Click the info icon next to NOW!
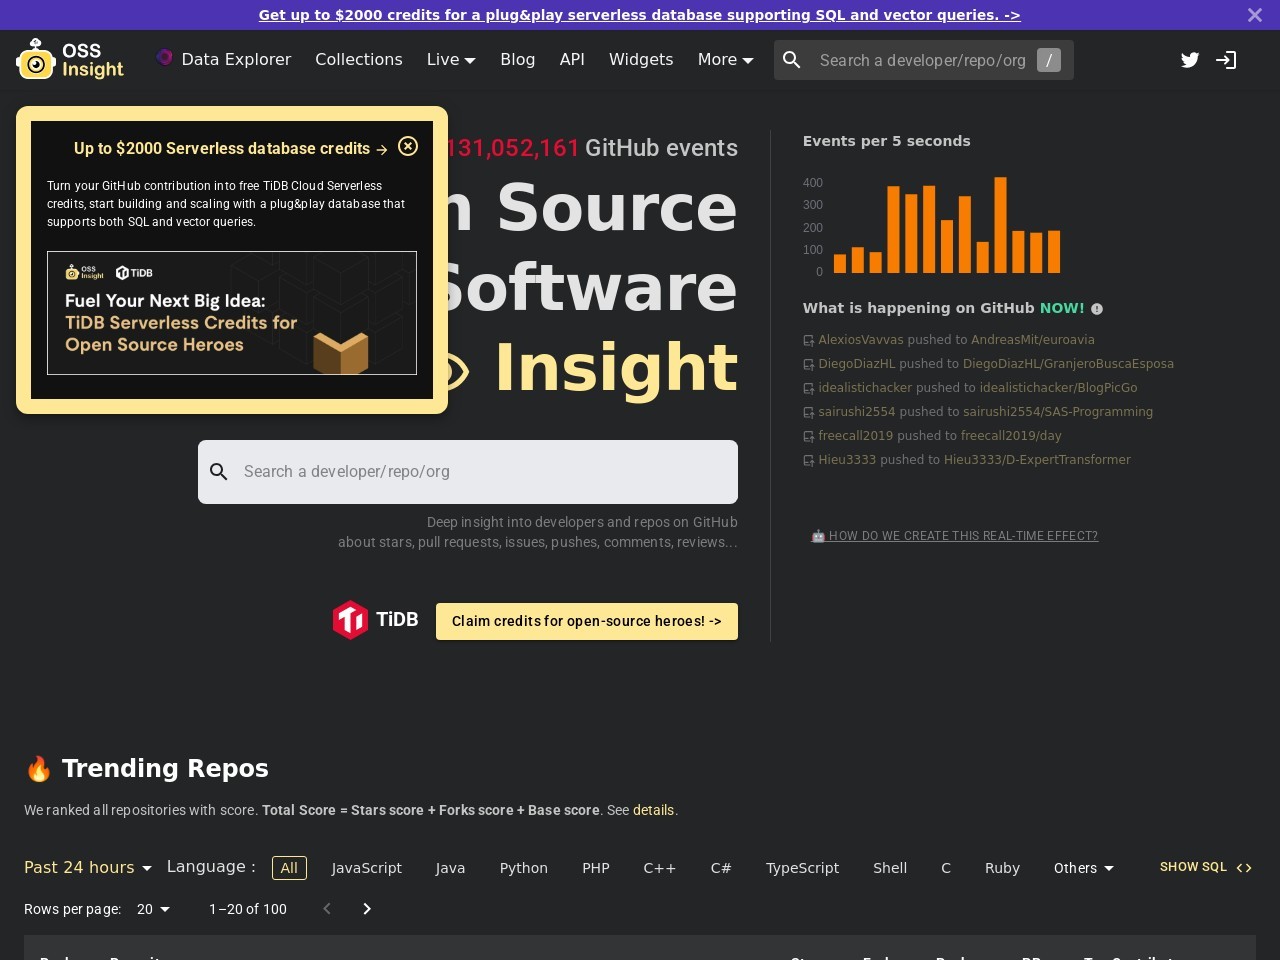The width and height of the screenshot is (1280, 960). pos(1097,308)
